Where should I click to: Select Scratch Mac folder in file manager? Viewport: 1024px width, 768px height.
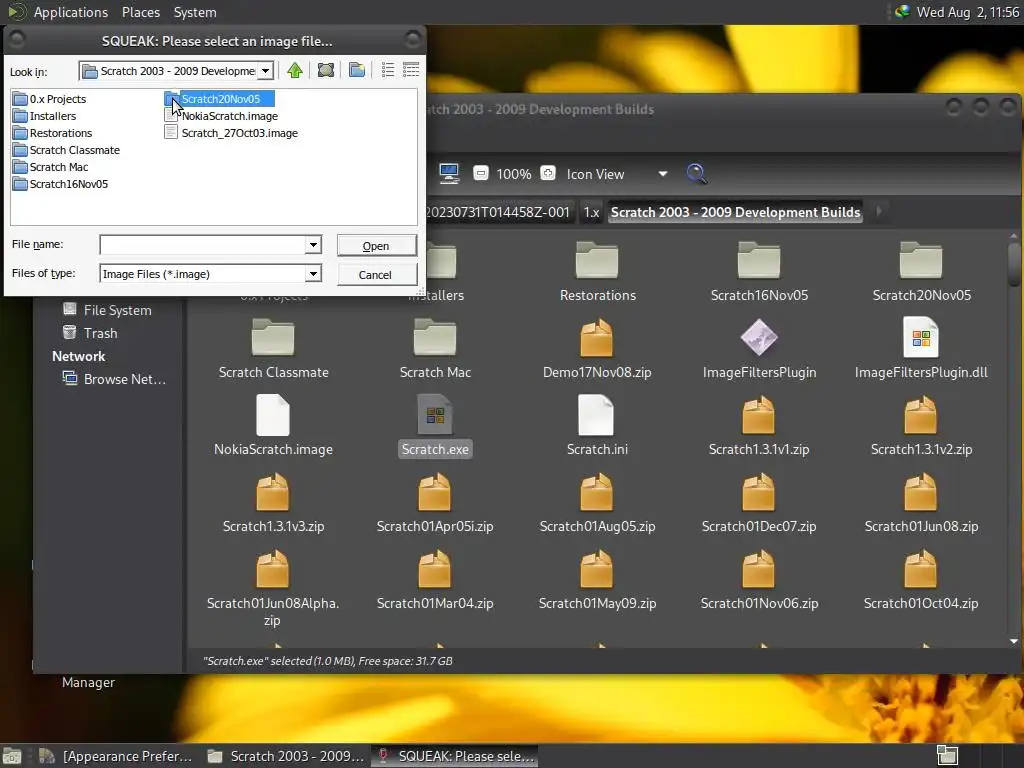435,348
